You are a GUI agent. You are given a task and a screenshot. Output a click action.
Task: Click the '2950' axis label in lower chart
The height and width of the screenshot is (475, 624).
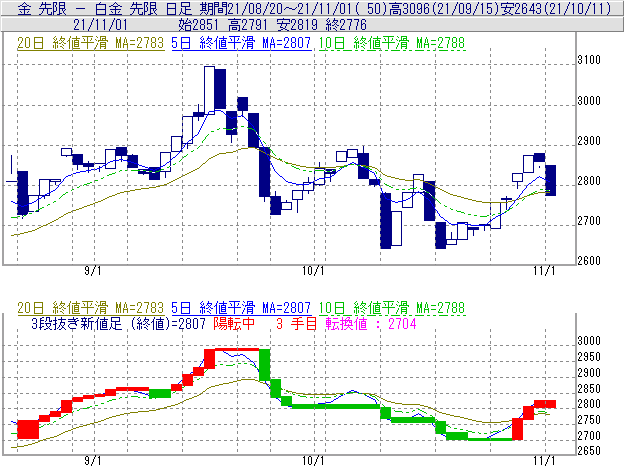589,357
